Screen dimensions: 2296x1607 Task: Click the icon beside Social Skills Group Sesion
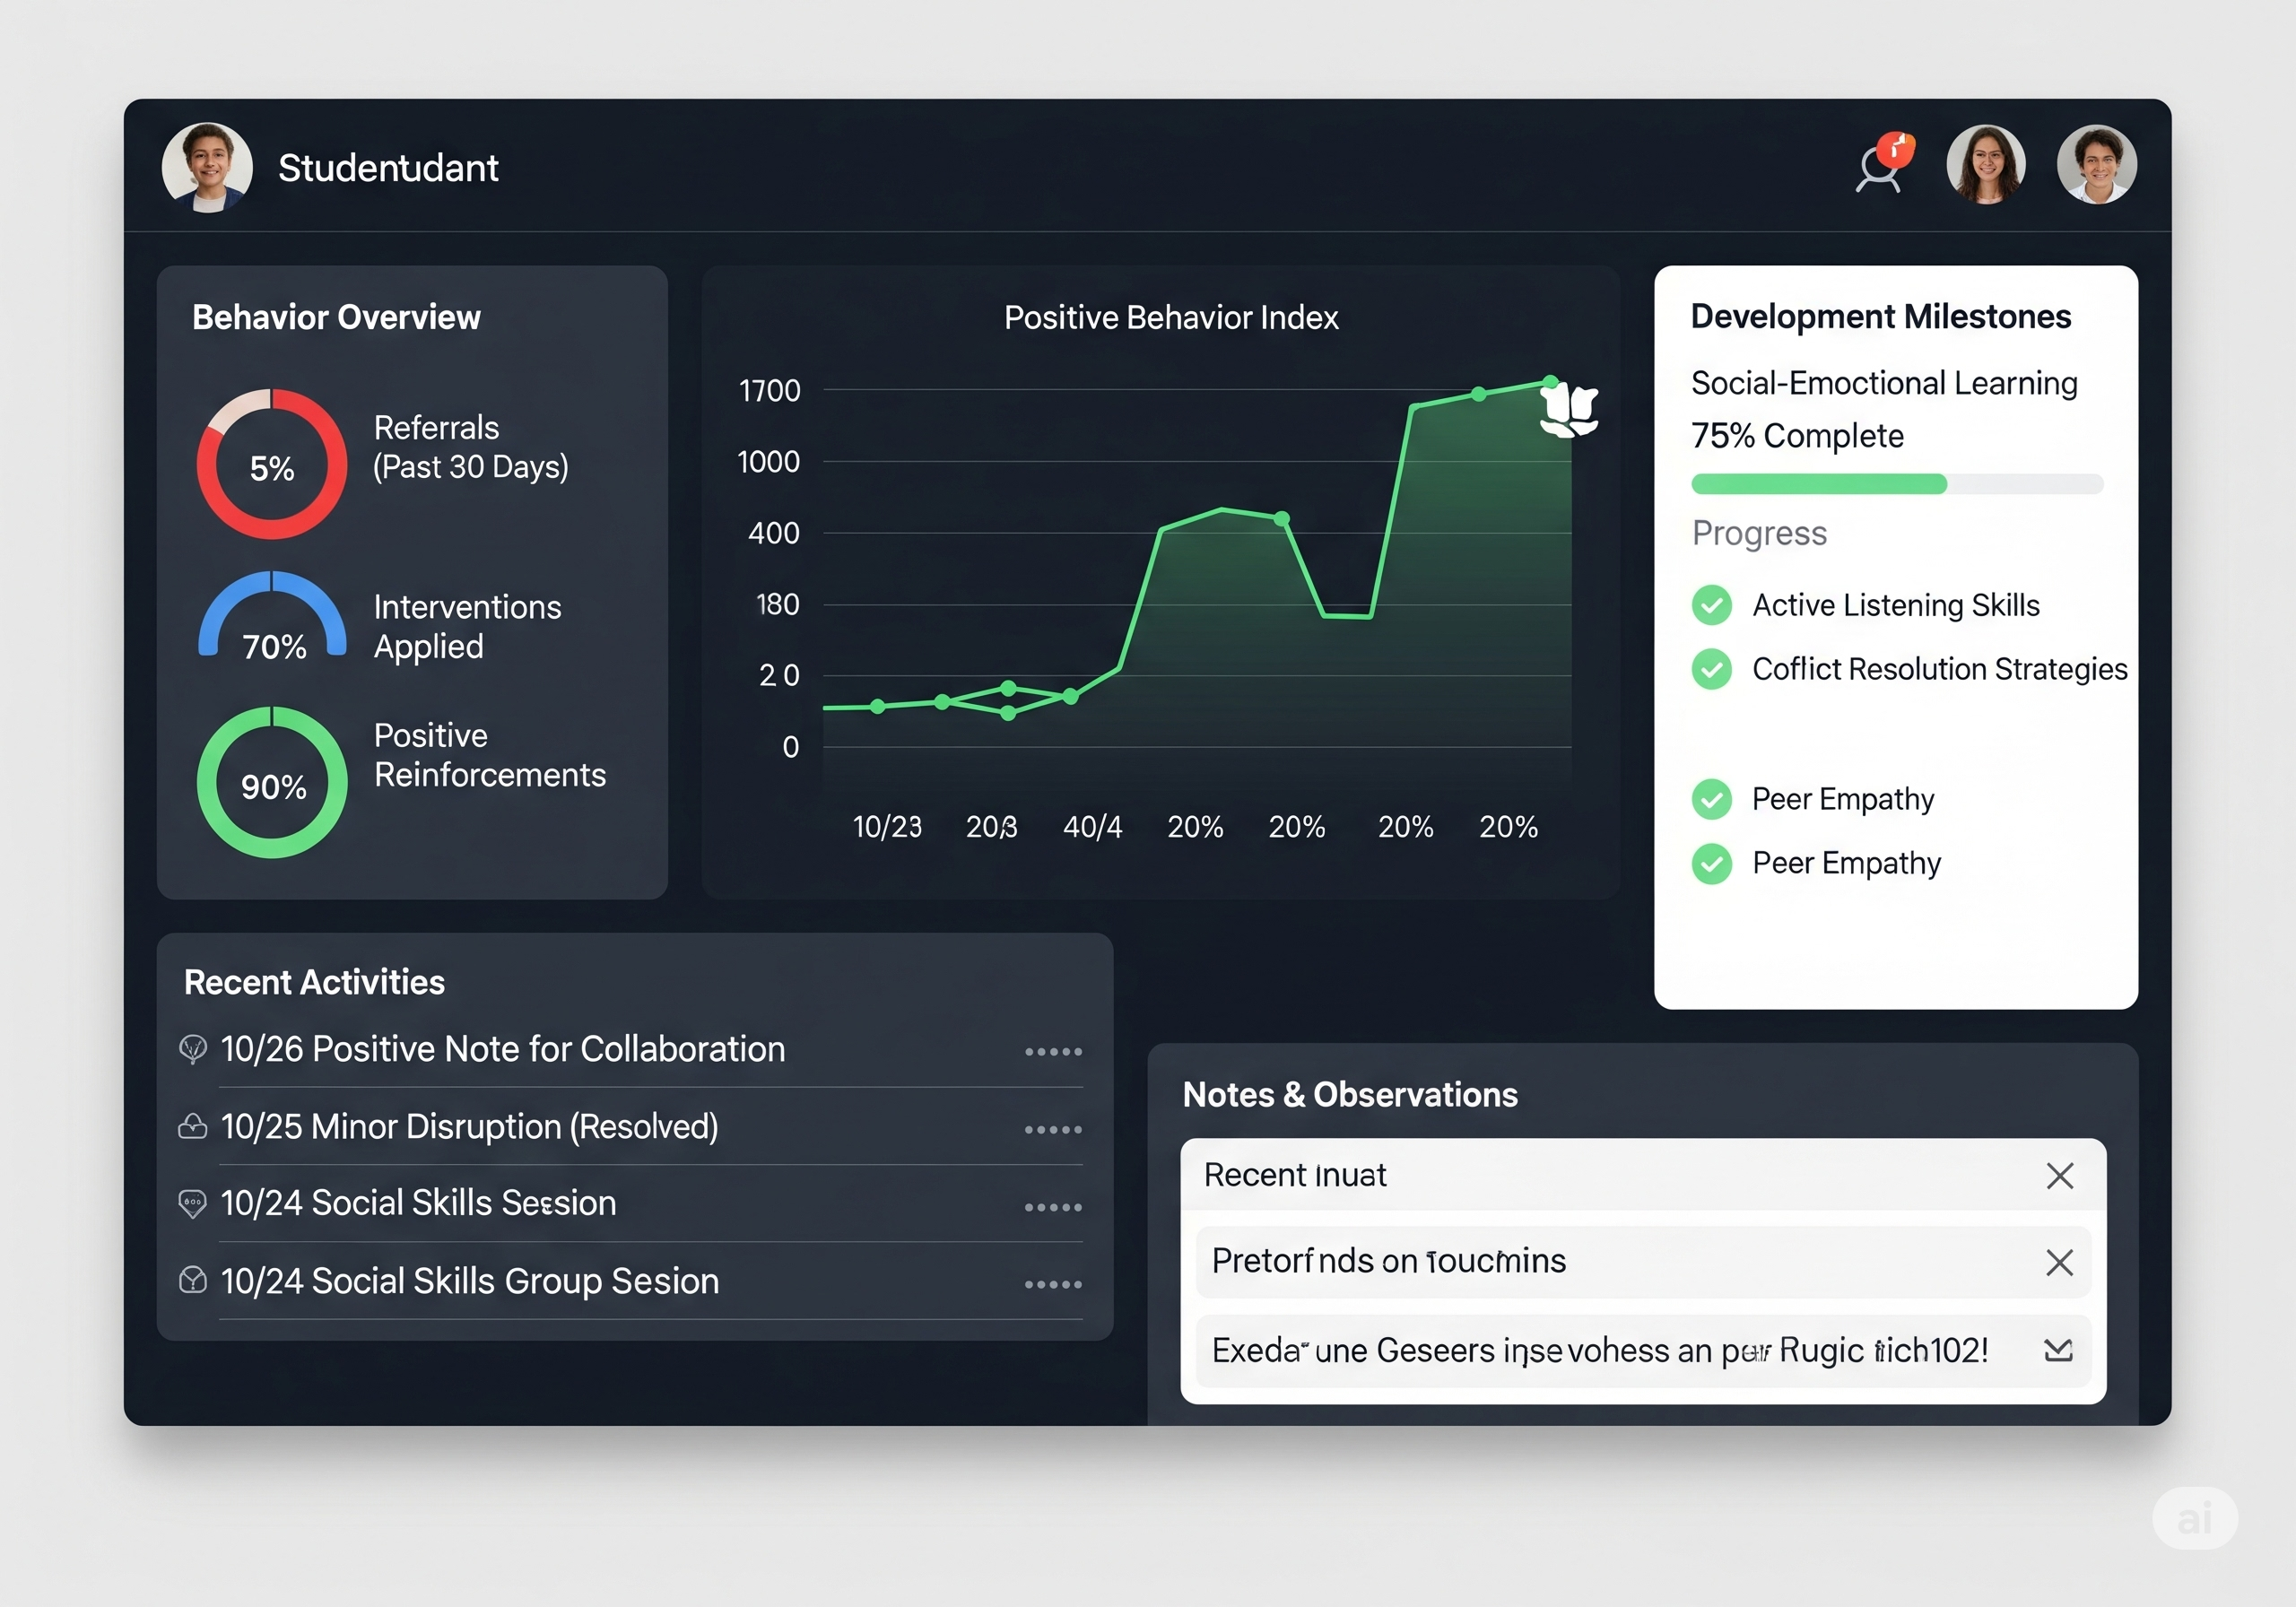pos(193,1281)
